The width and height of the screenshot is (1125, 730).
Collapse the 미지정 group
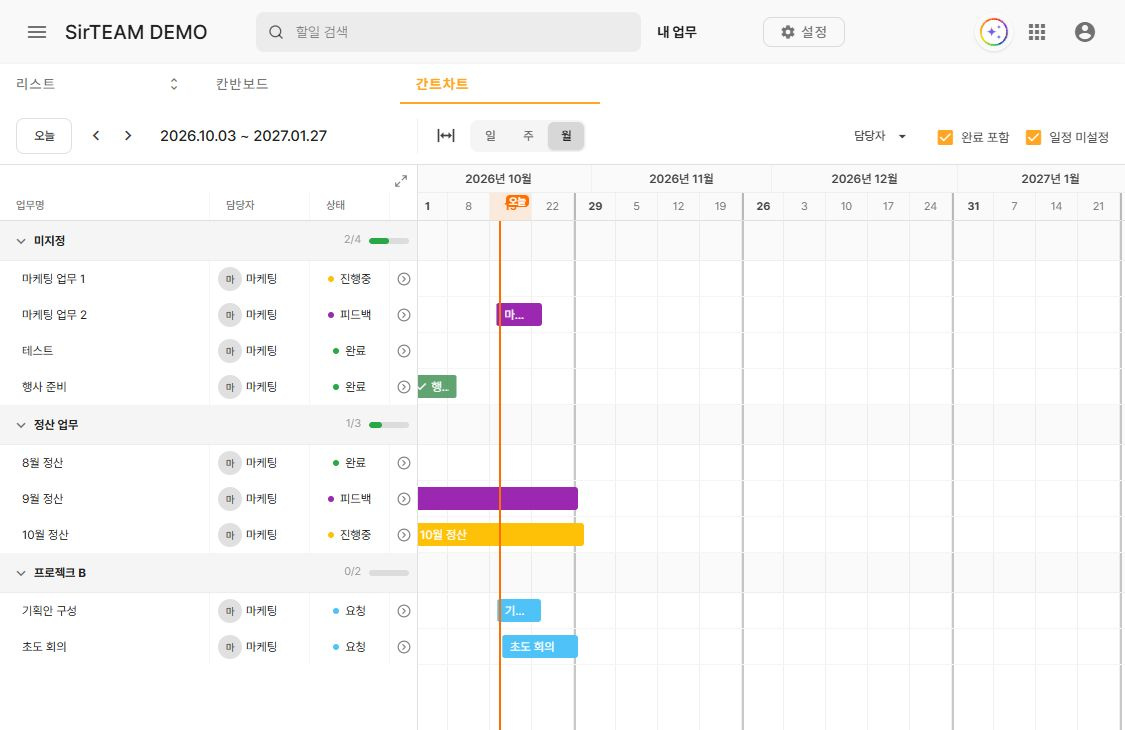(x=21, y=241)
